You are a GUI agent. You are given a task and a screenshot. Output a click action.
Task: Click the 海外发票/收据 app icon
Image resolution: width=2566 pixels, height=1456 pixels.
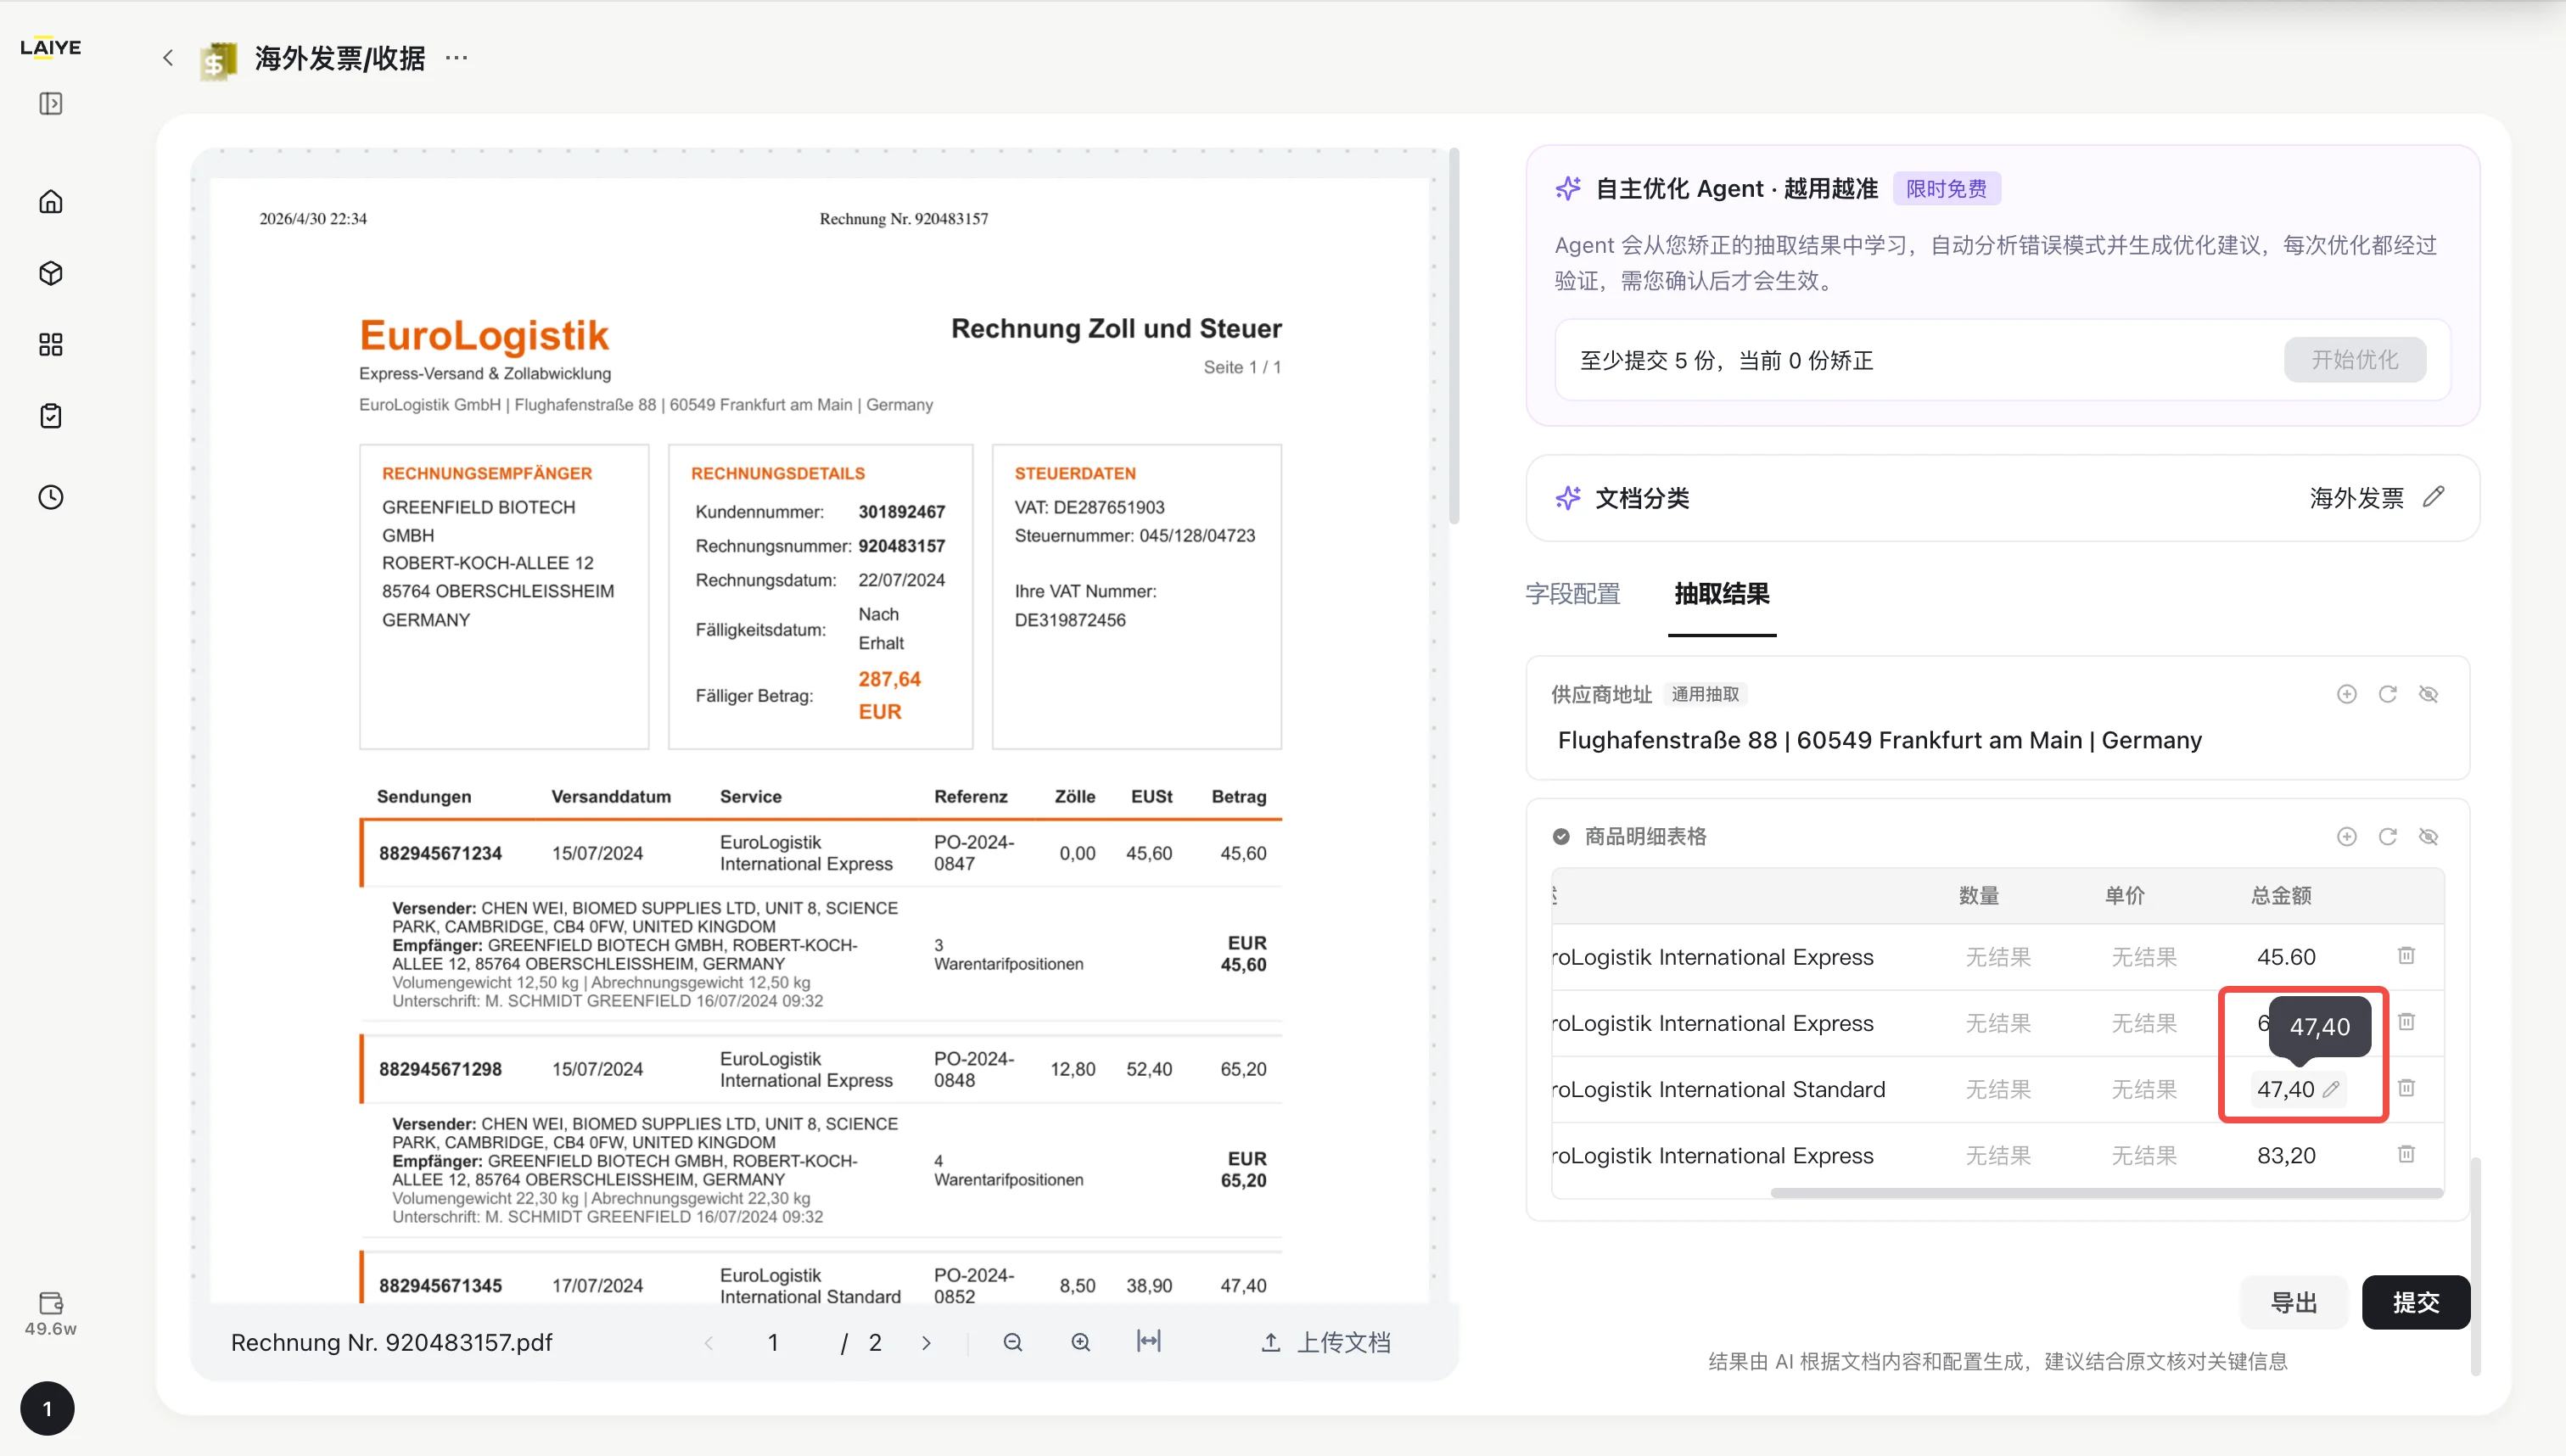coord(218,60)
